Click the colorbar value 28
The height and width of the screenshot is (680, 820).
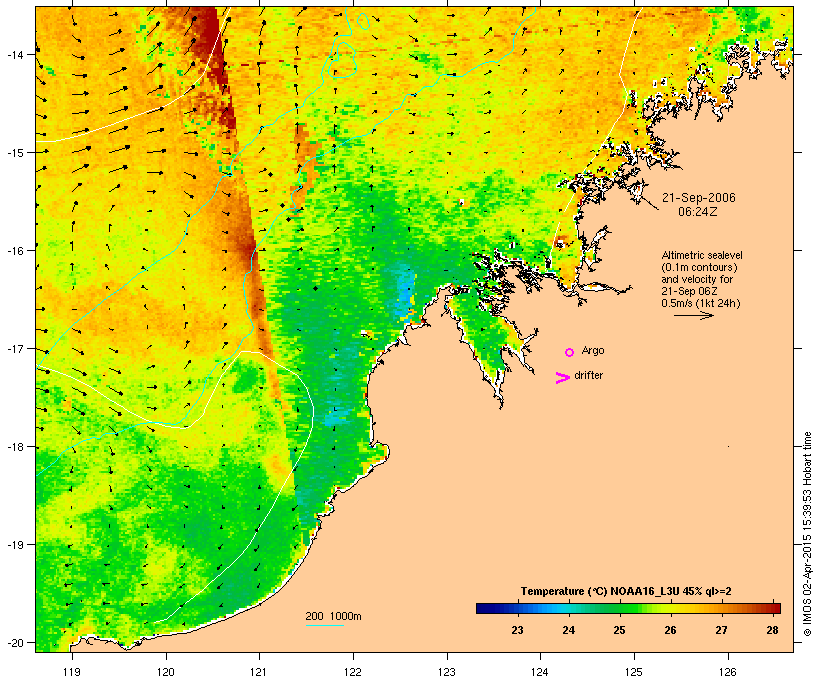pos(772,630)
